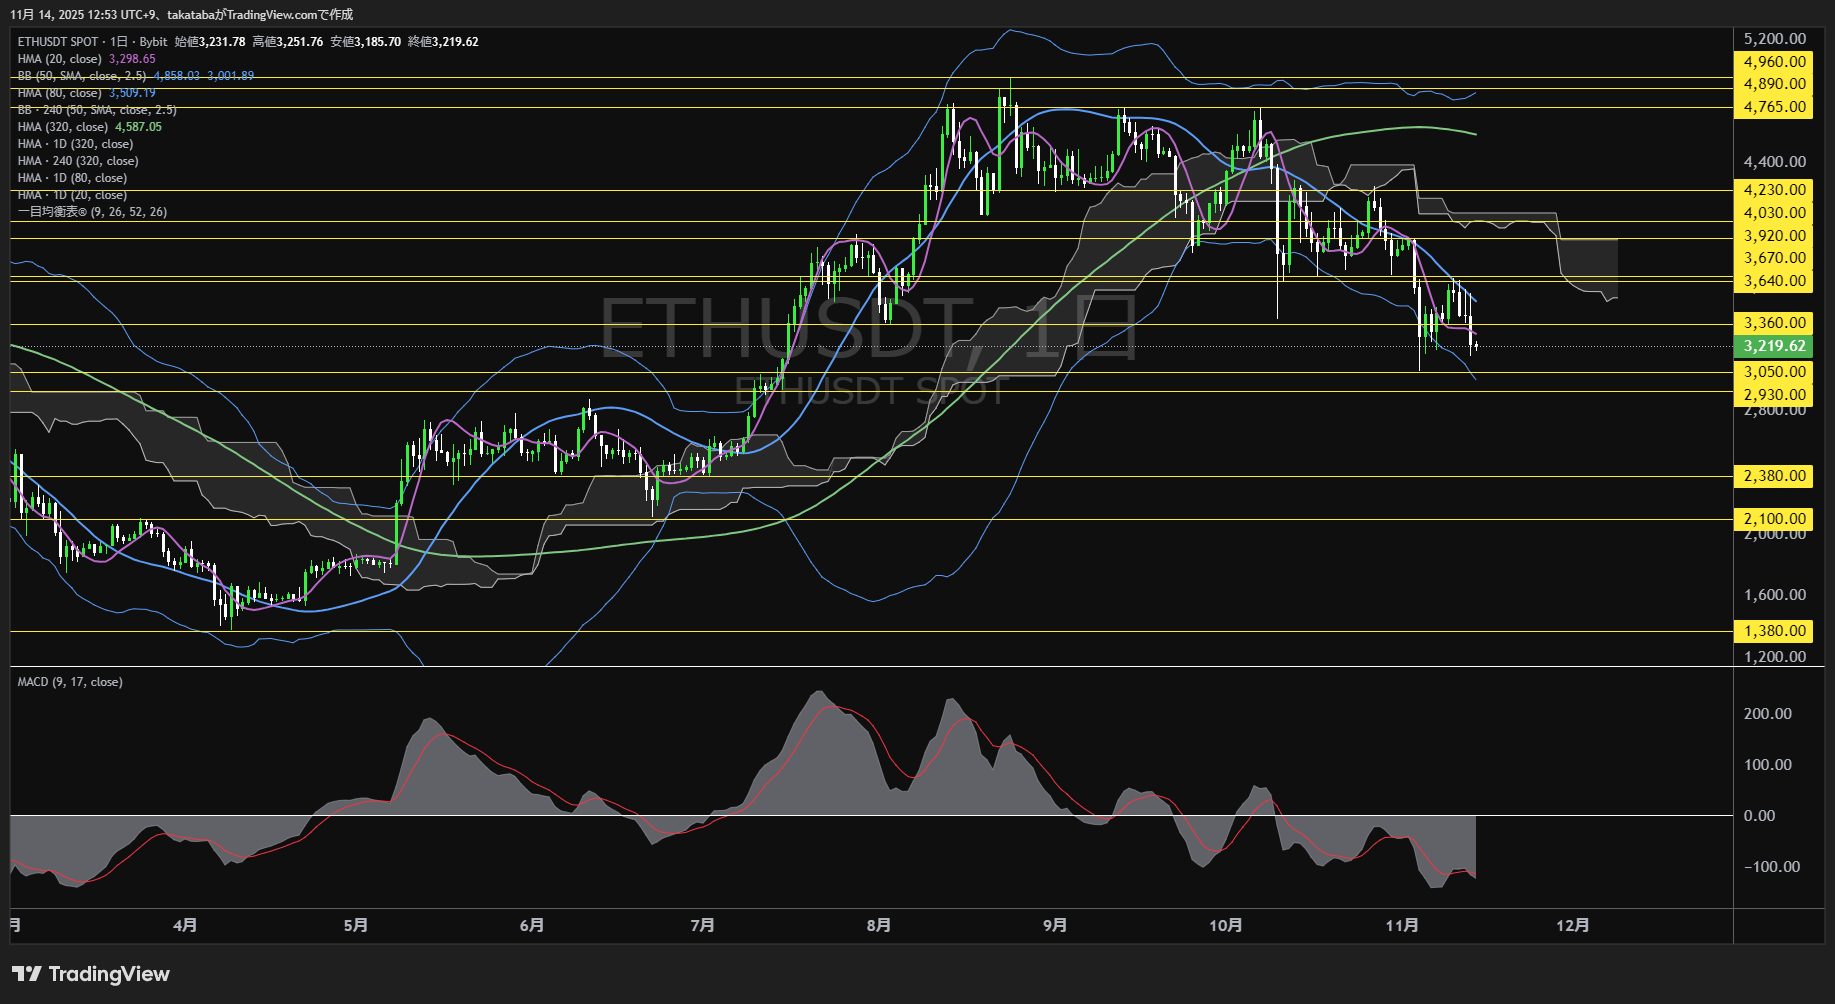The height and width of the screenshot is (1004, 1835).
Task: Click the 2,100.00 horizontal line label
Action: click(x=1773, y=519)
